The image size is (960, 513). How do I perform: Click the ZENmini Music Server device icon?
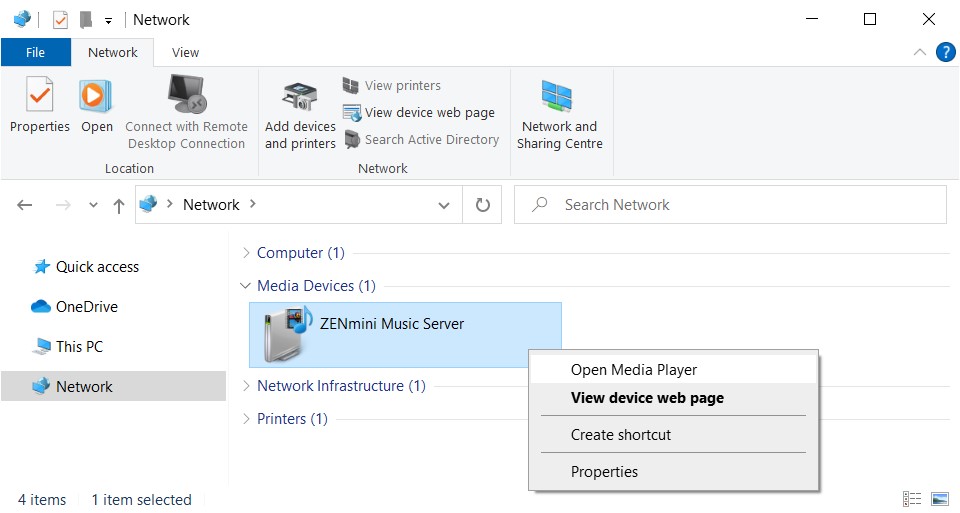[x=288, y=334]
